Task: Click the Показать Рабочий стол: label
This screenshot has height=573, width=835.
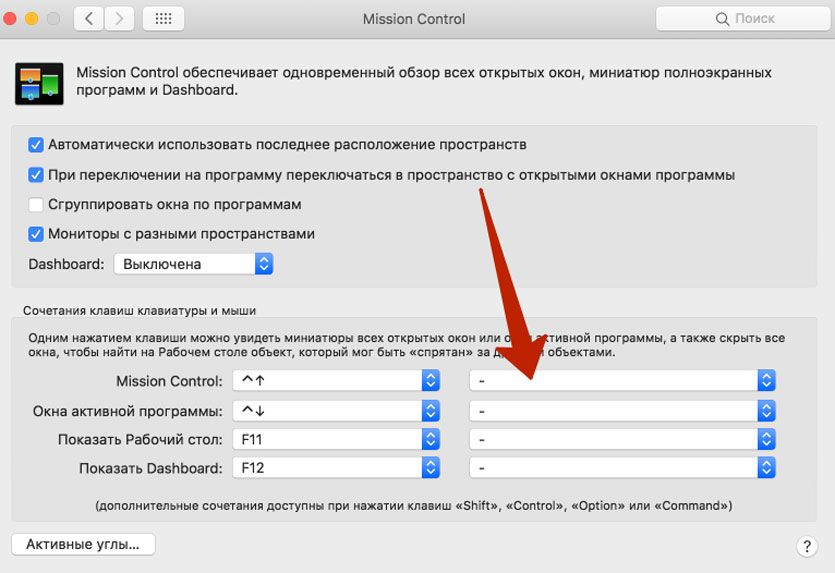Action: pos(141,440)
